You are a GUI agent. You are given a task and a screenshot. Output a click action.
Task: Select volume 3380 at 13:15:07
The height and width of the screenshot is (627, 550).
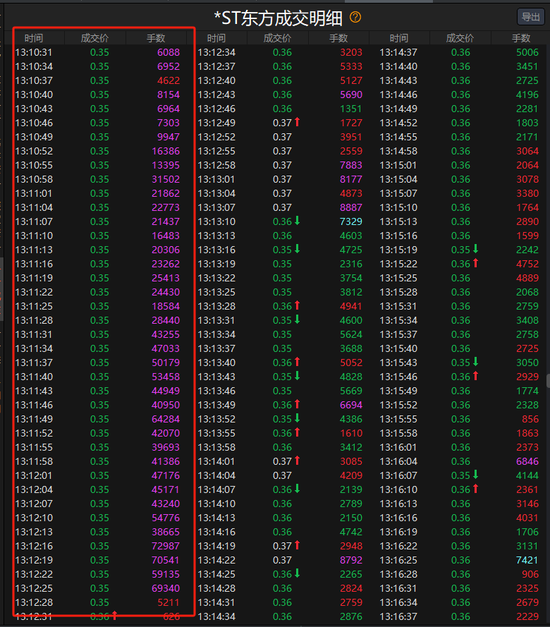[x=527, y=194]
